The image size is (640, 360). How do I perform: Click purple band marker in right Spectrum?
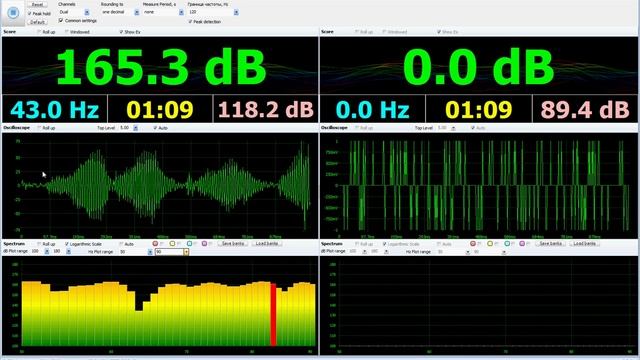click(522, 244)
